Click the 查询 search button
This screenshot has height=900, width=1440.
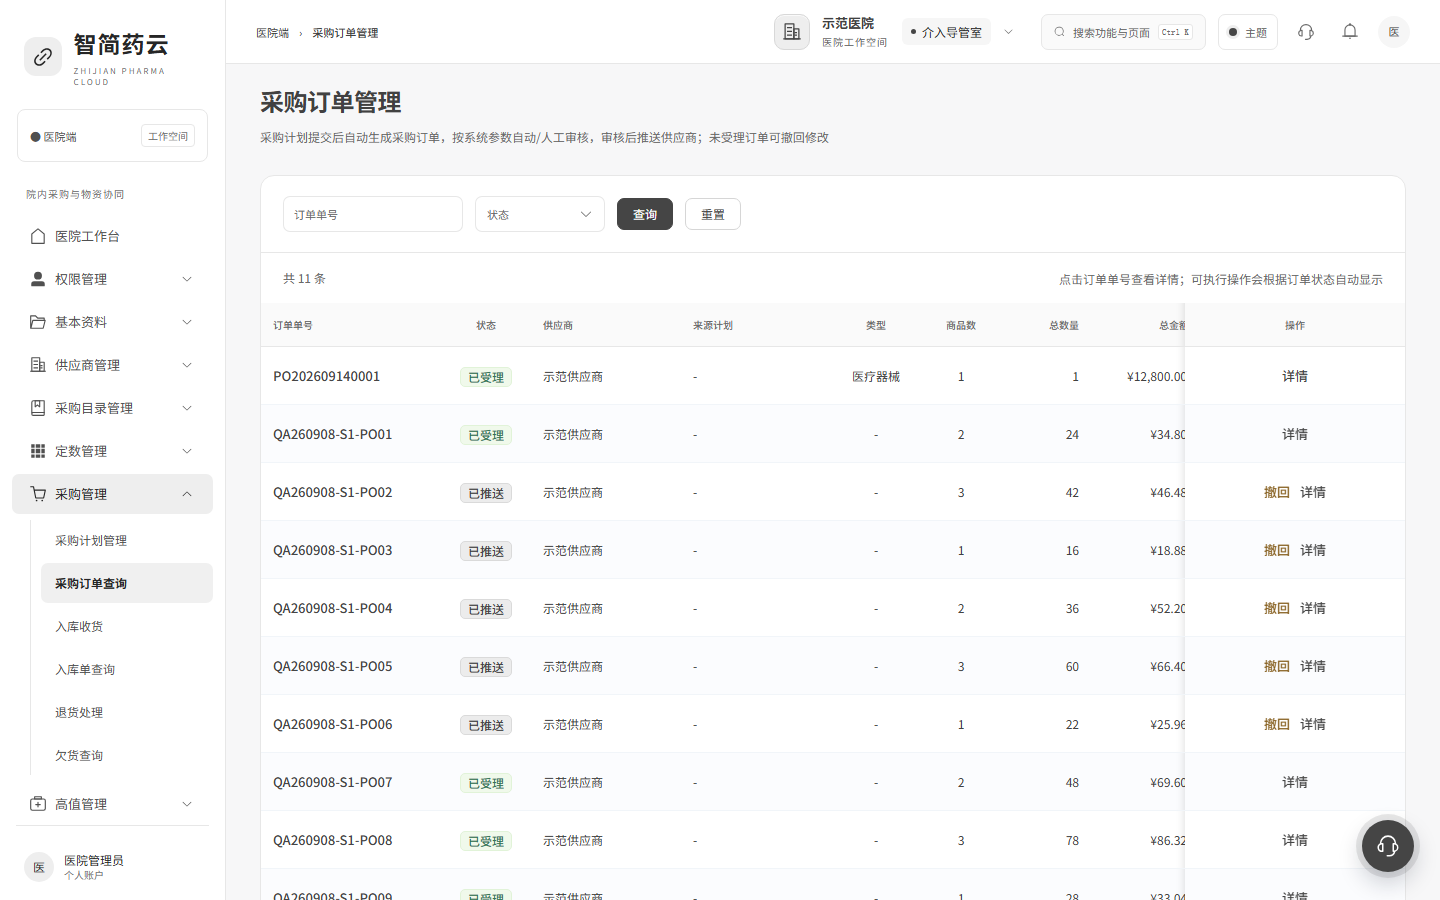[x=645, y=214]
